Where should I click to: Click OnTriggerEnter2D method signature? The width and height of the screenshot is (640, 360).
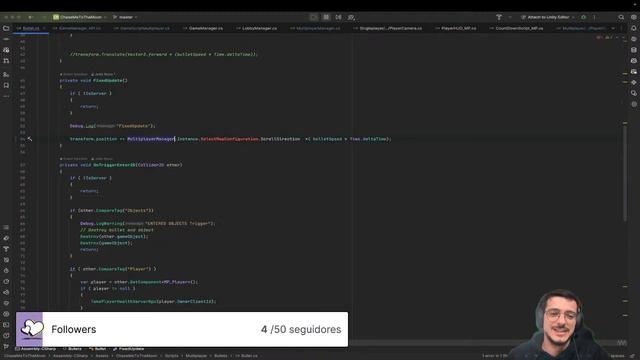[121, 165]
